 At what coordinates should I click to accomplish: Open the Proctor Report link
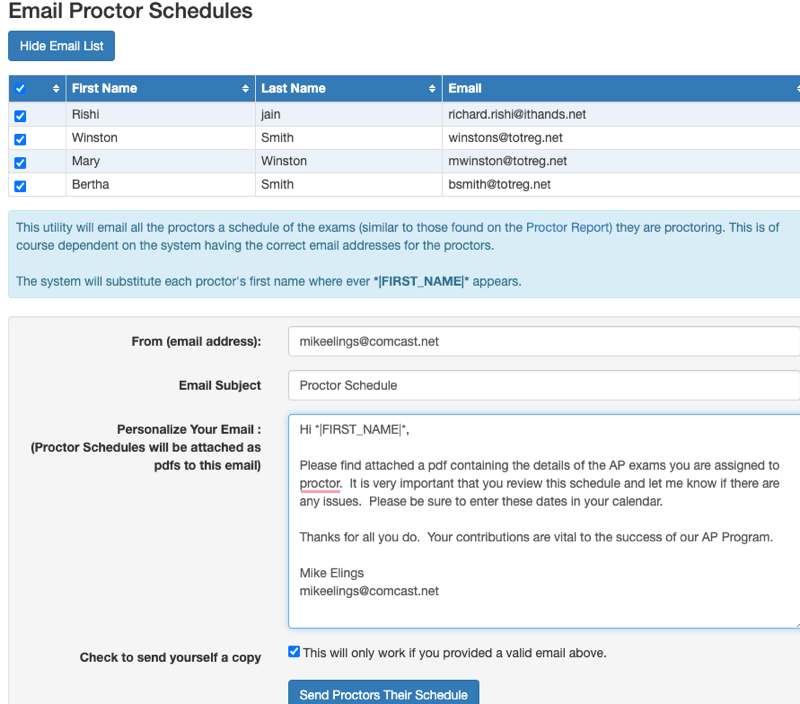[x=569, y=228]
